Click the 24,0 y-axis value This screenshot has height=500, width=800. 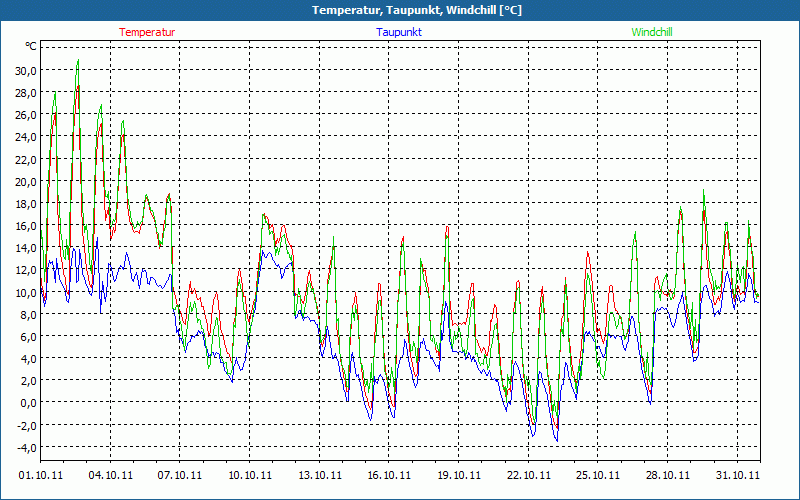26,137
